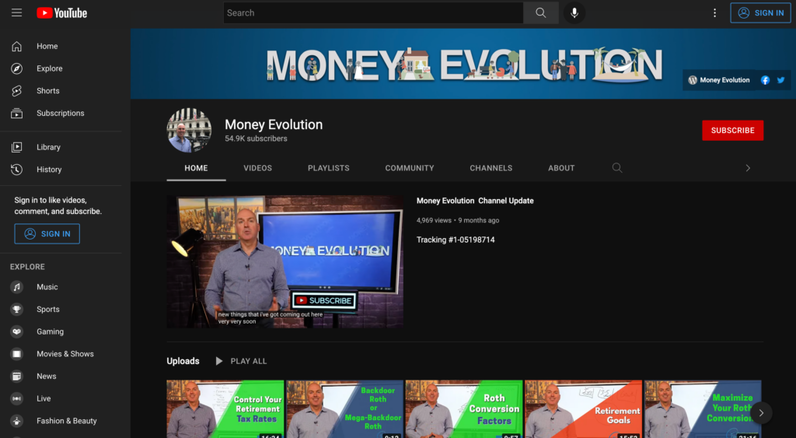Image resolution: width=796 pixels, height=438 pixels.
Task: Open Control Your Retirement Tax Rates thumbnail
Action: click(x=225, y=409)
